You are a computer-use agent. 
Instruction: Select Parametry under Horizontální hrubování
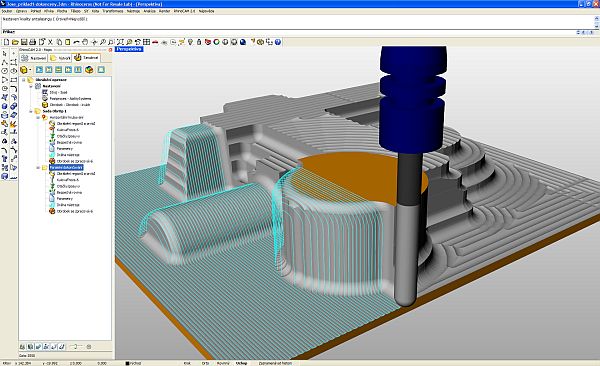click(65, 149)
